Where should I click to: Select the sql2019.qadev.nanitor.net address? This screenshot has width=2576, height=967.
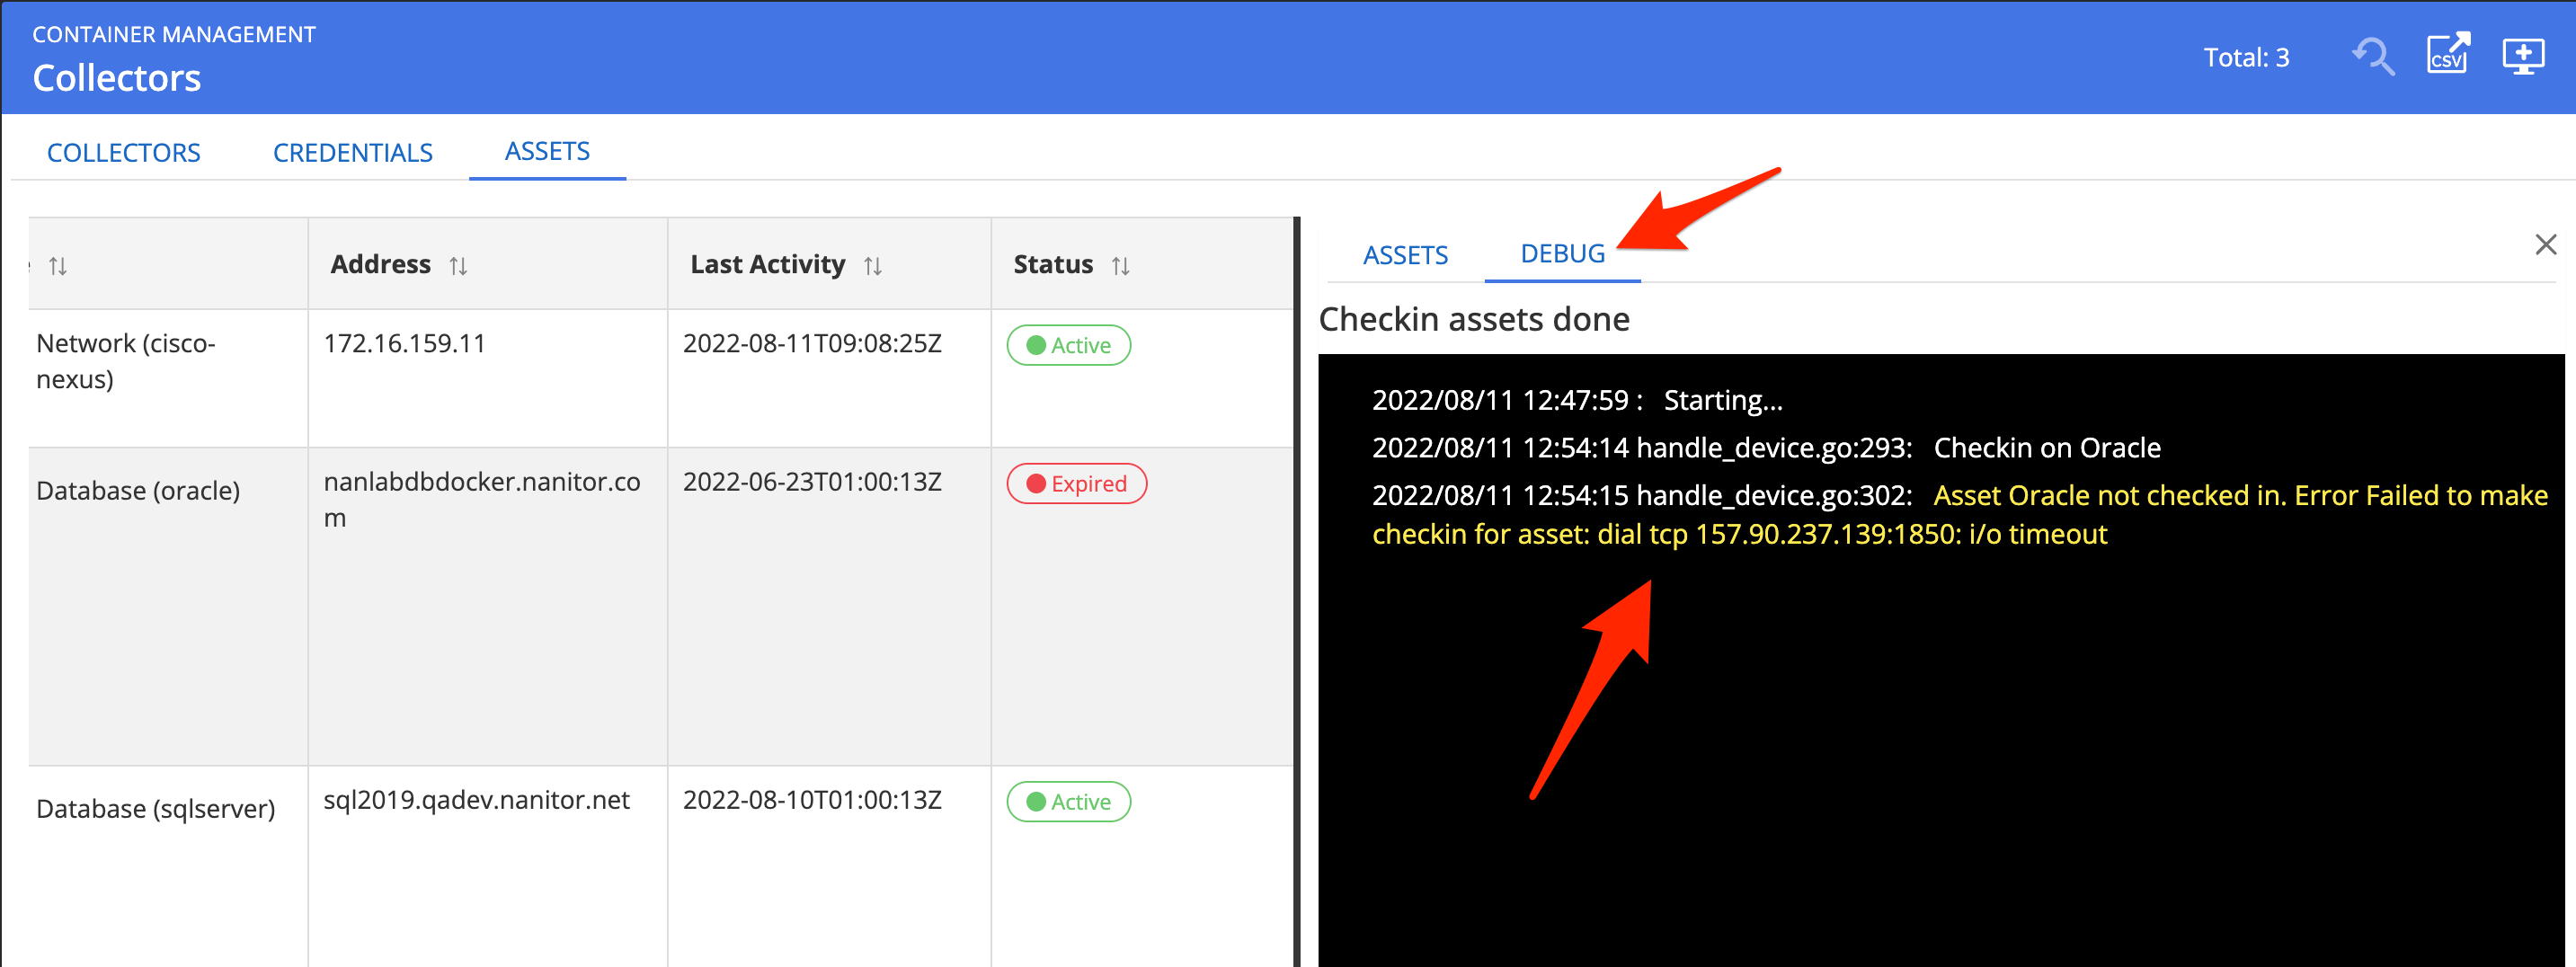point(476,800)
